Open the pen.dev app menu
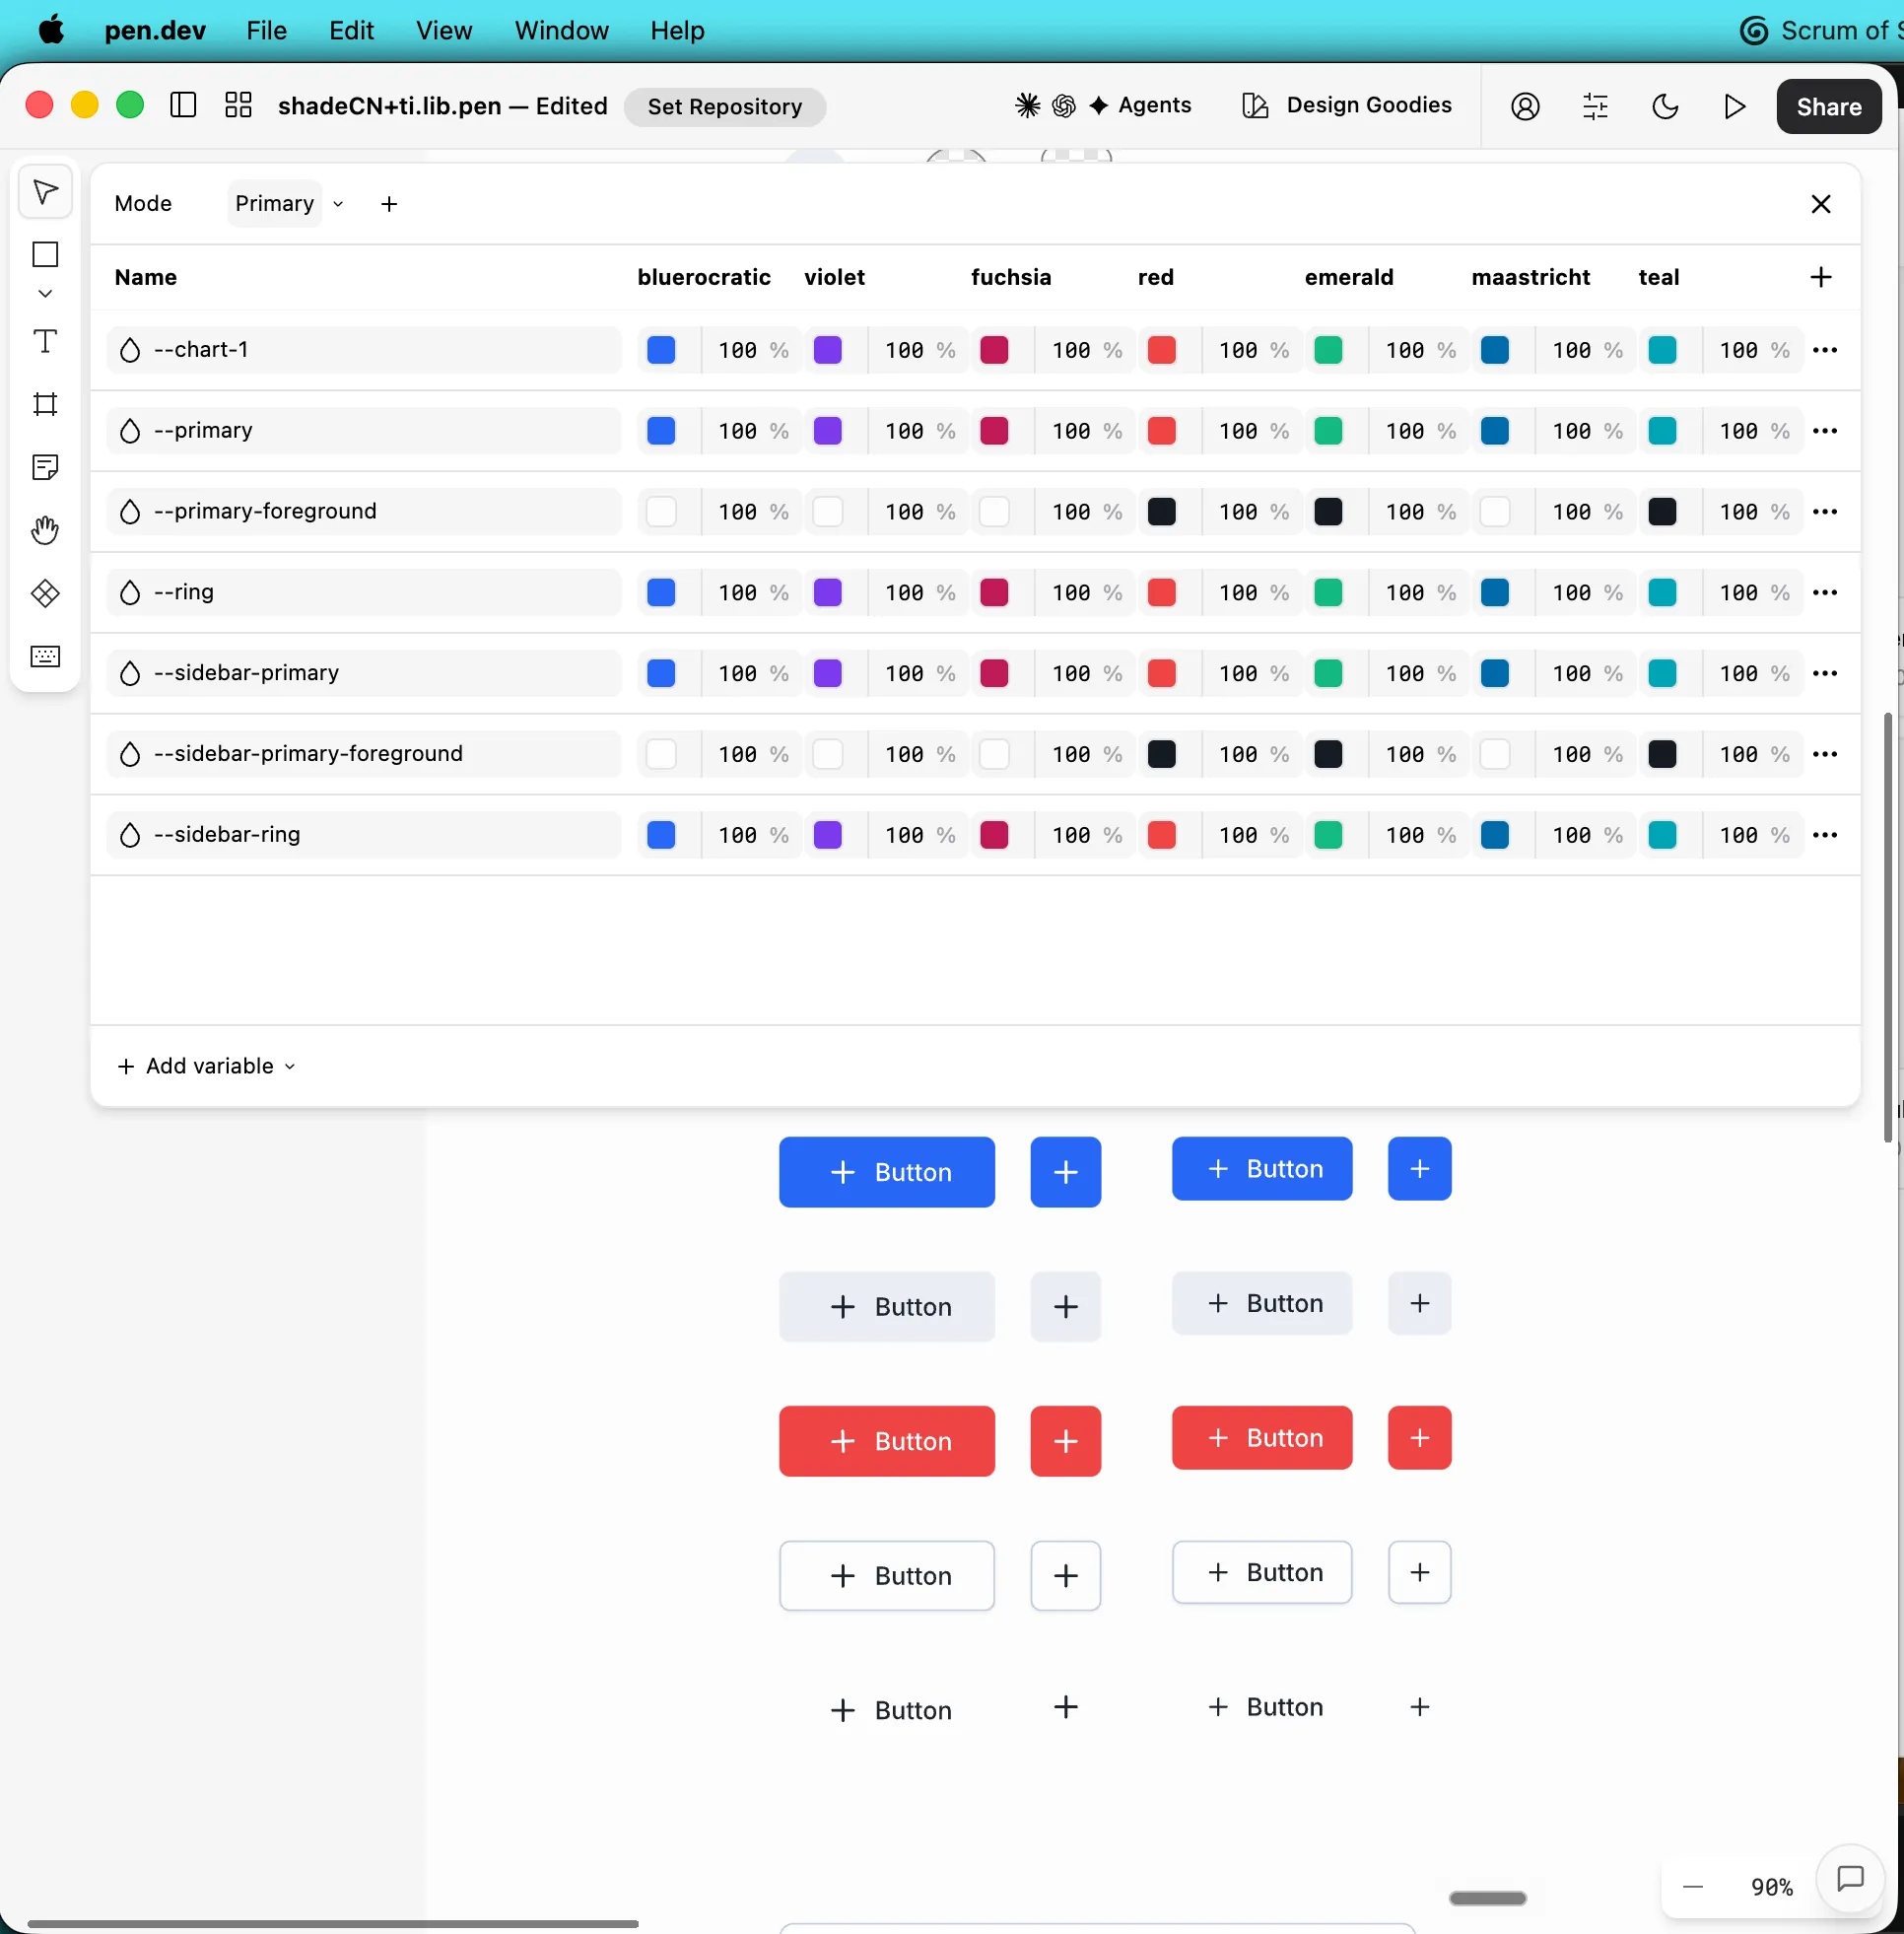Image resolution: width=1904 pixels, height=1934 pixels. tap(155, 30)
